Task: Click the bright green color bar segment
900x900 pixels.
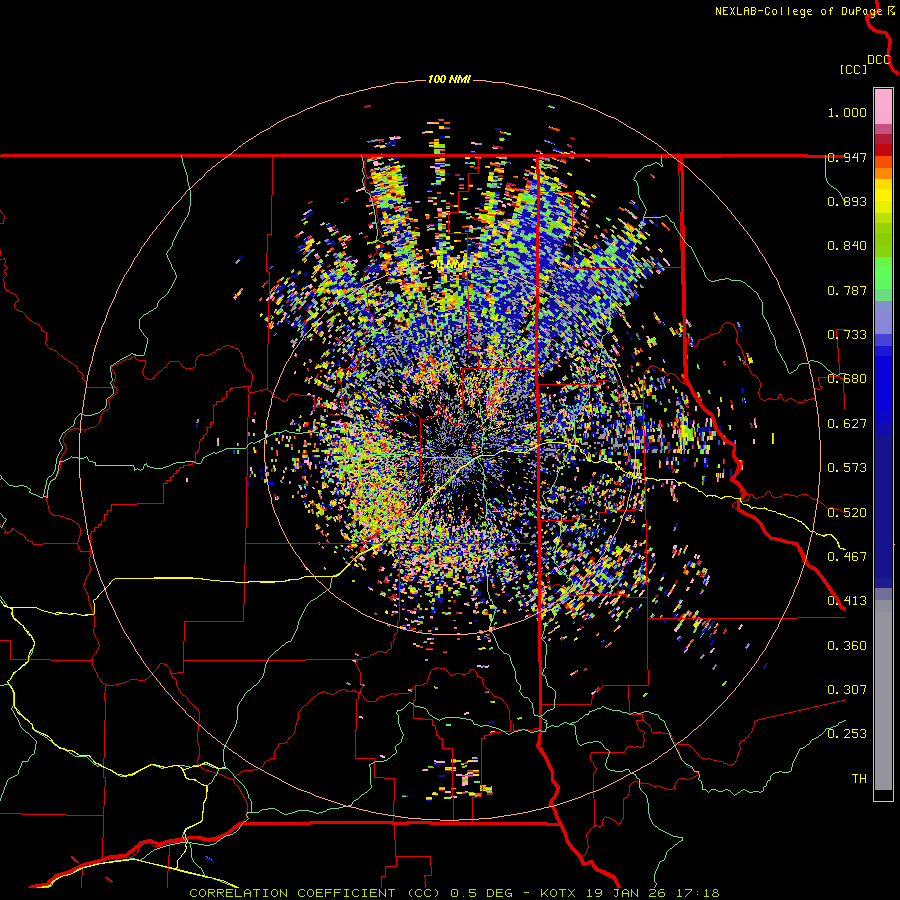Action: 883,273
